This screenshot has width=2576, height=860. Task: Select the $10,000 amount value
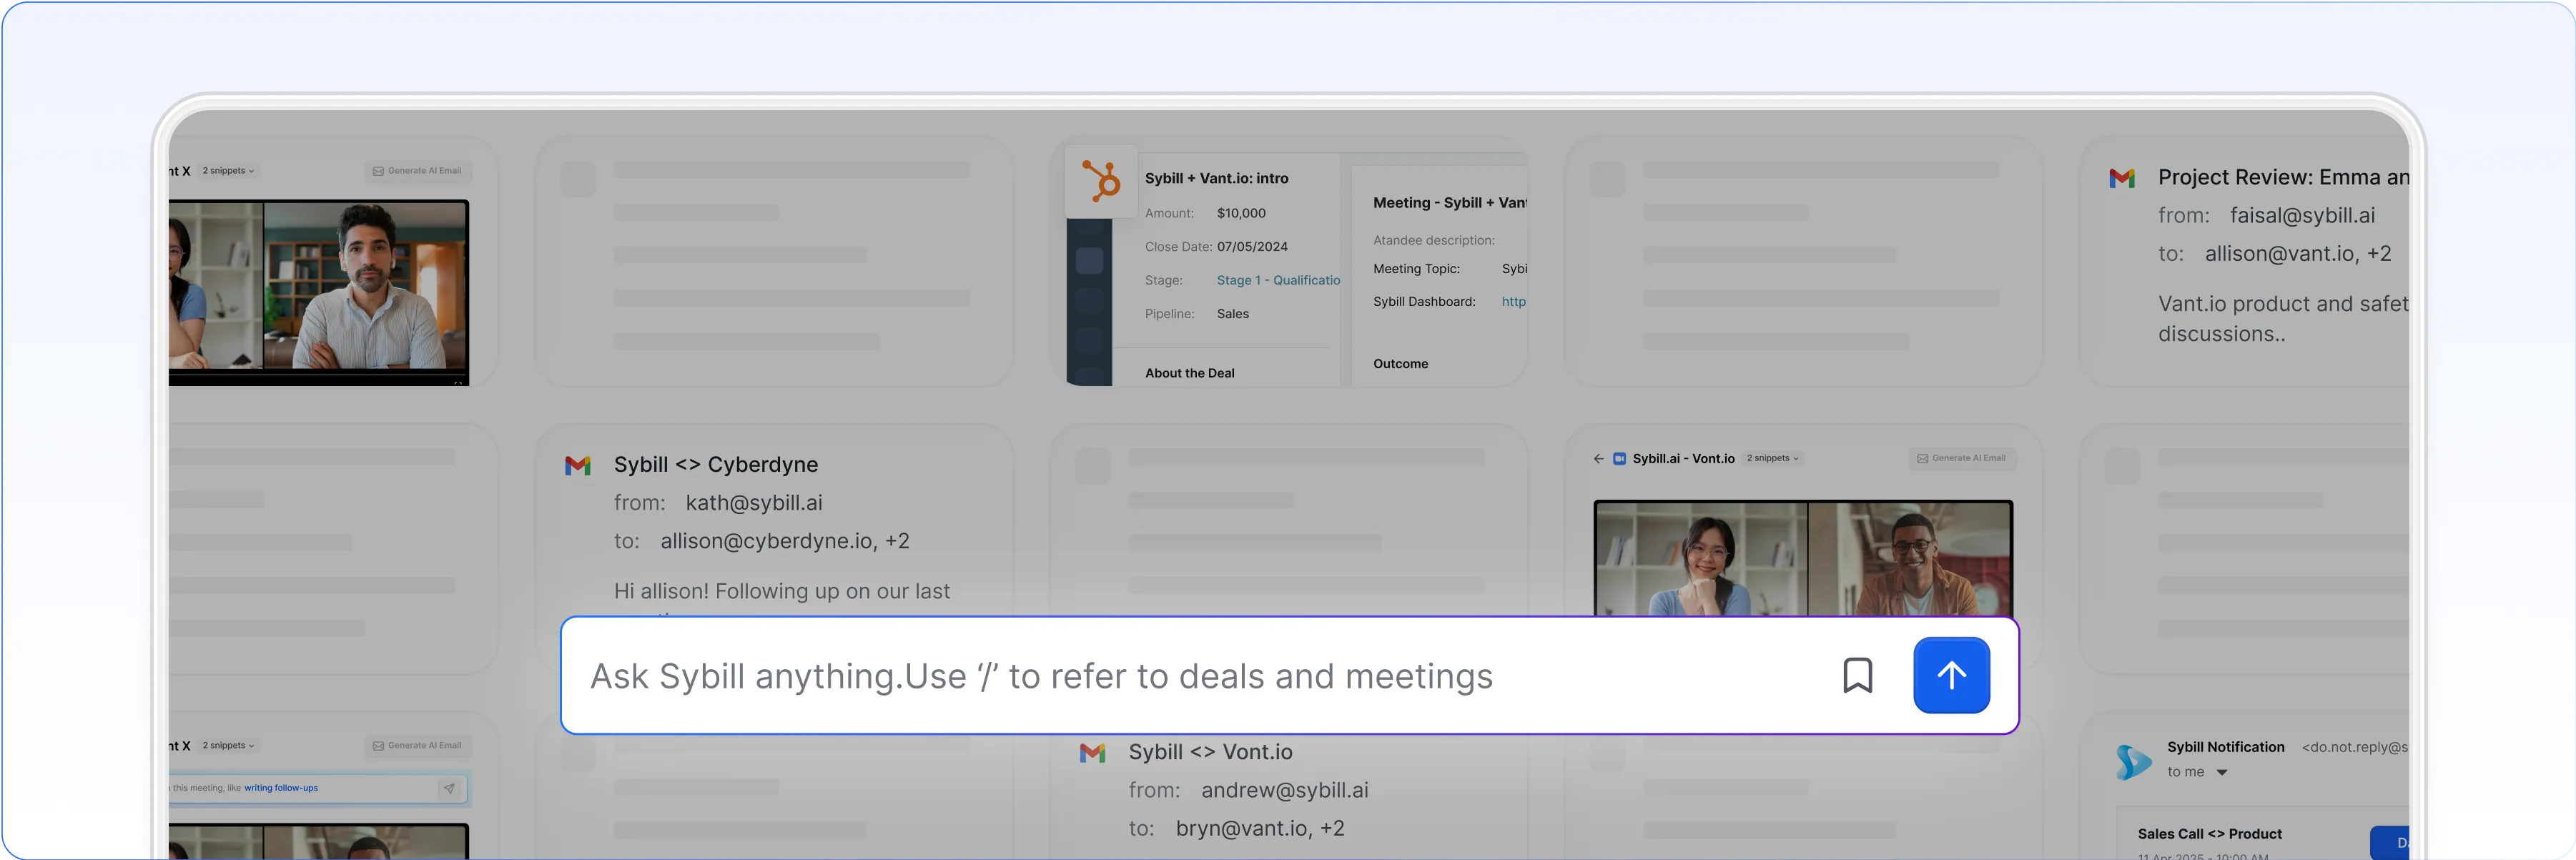1241,213
